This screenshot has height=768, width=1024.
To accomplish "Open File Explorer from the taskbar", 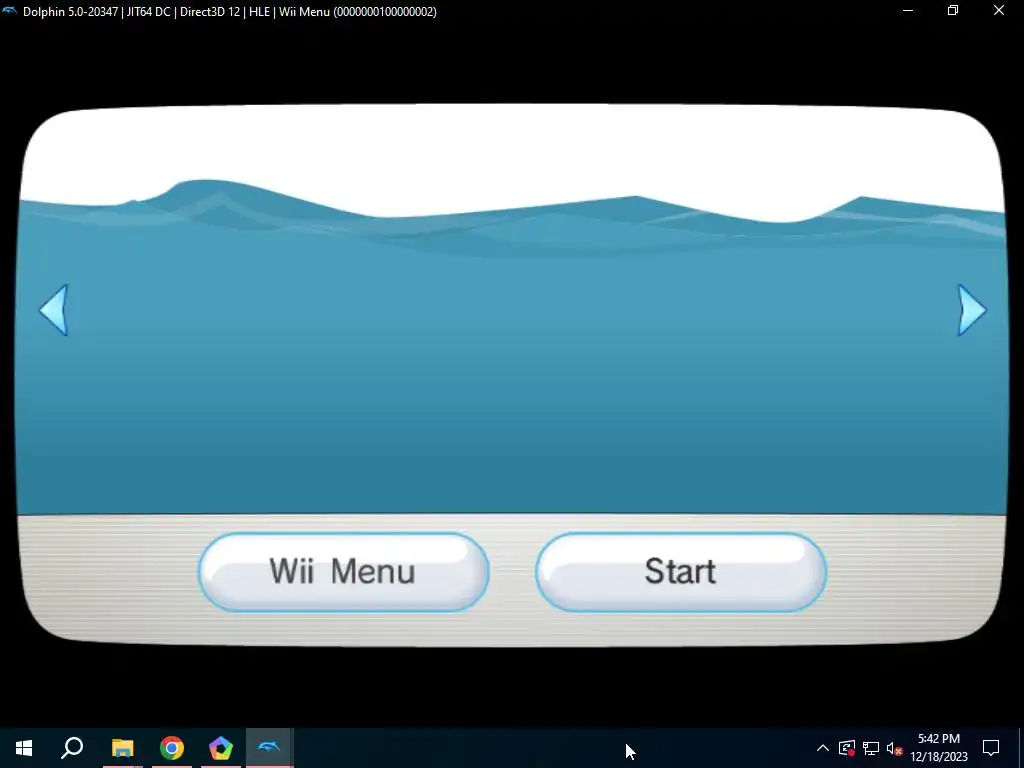I will point(122,748).
